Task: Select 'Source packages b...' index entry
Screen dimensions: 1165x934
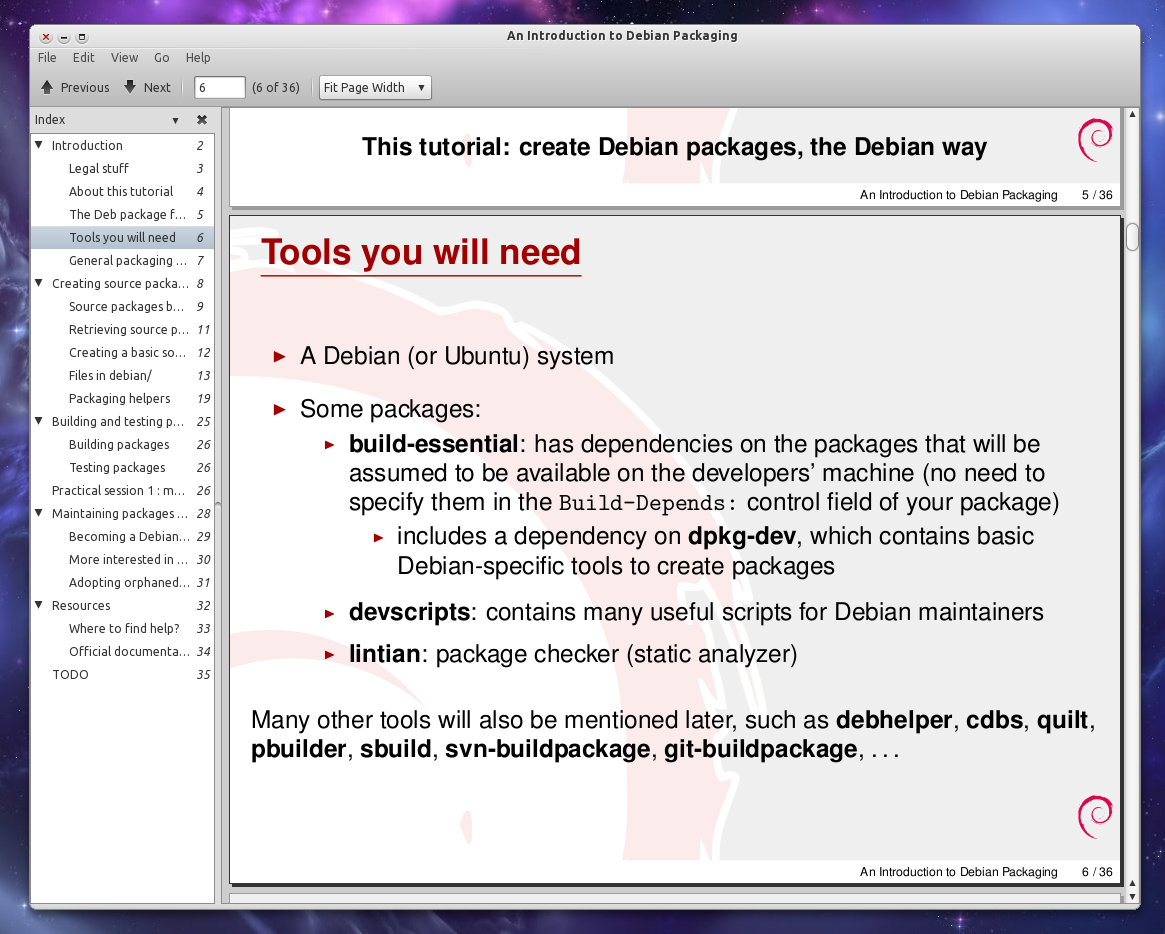Action: [123, 307]
